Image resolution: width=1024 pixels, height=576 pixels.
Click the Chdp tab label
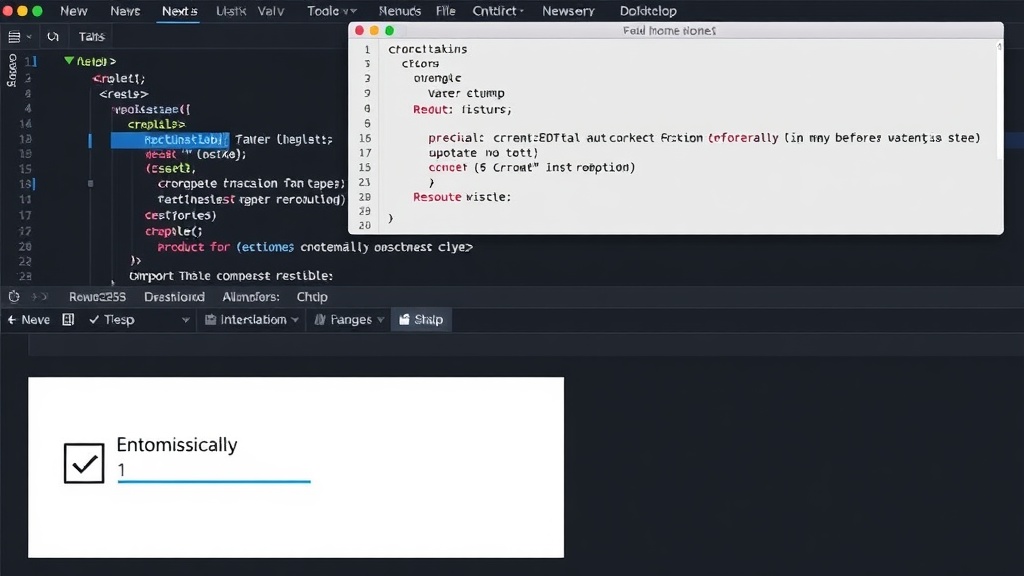click(312, 296)
